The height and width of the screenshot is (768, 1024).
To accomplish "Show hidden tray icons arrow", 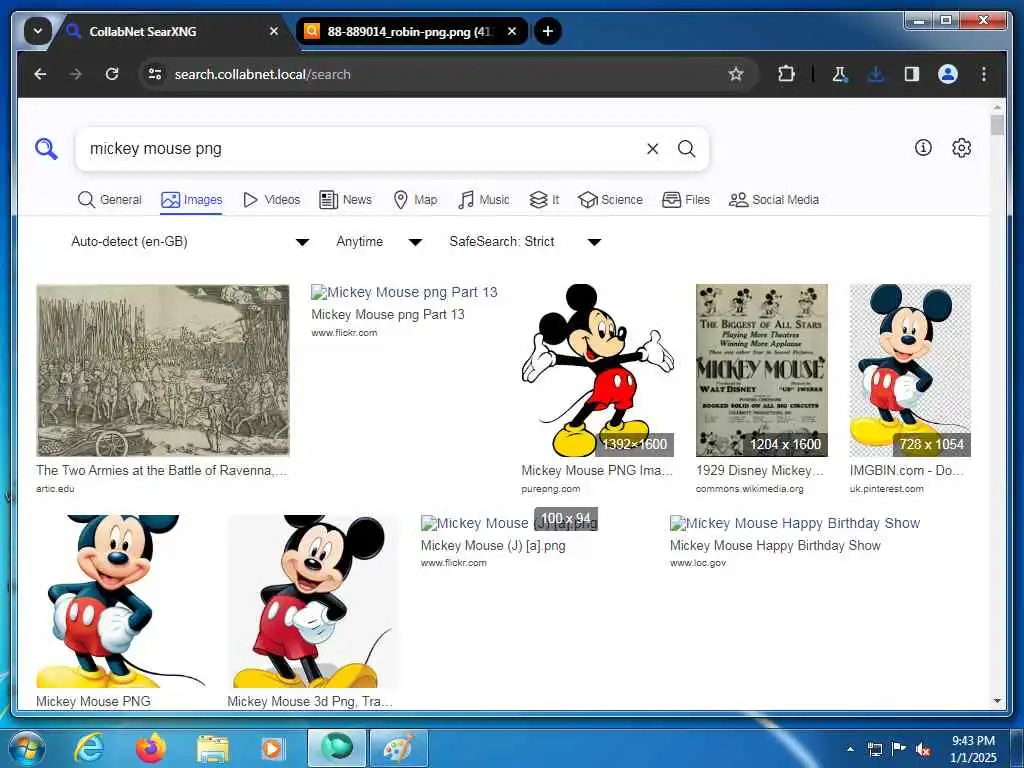I will pyautogui.click(x=850, y=749).
